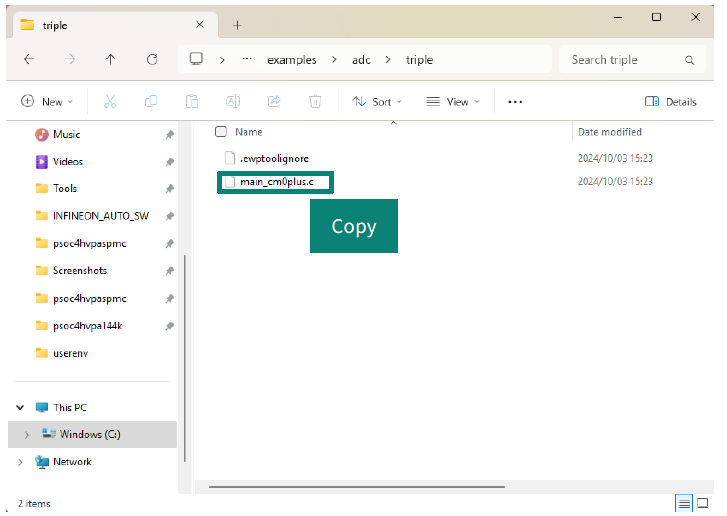
Task: Click .cwptoolignore date 2024/10/03 15:23
Action: tap(615, 159)
